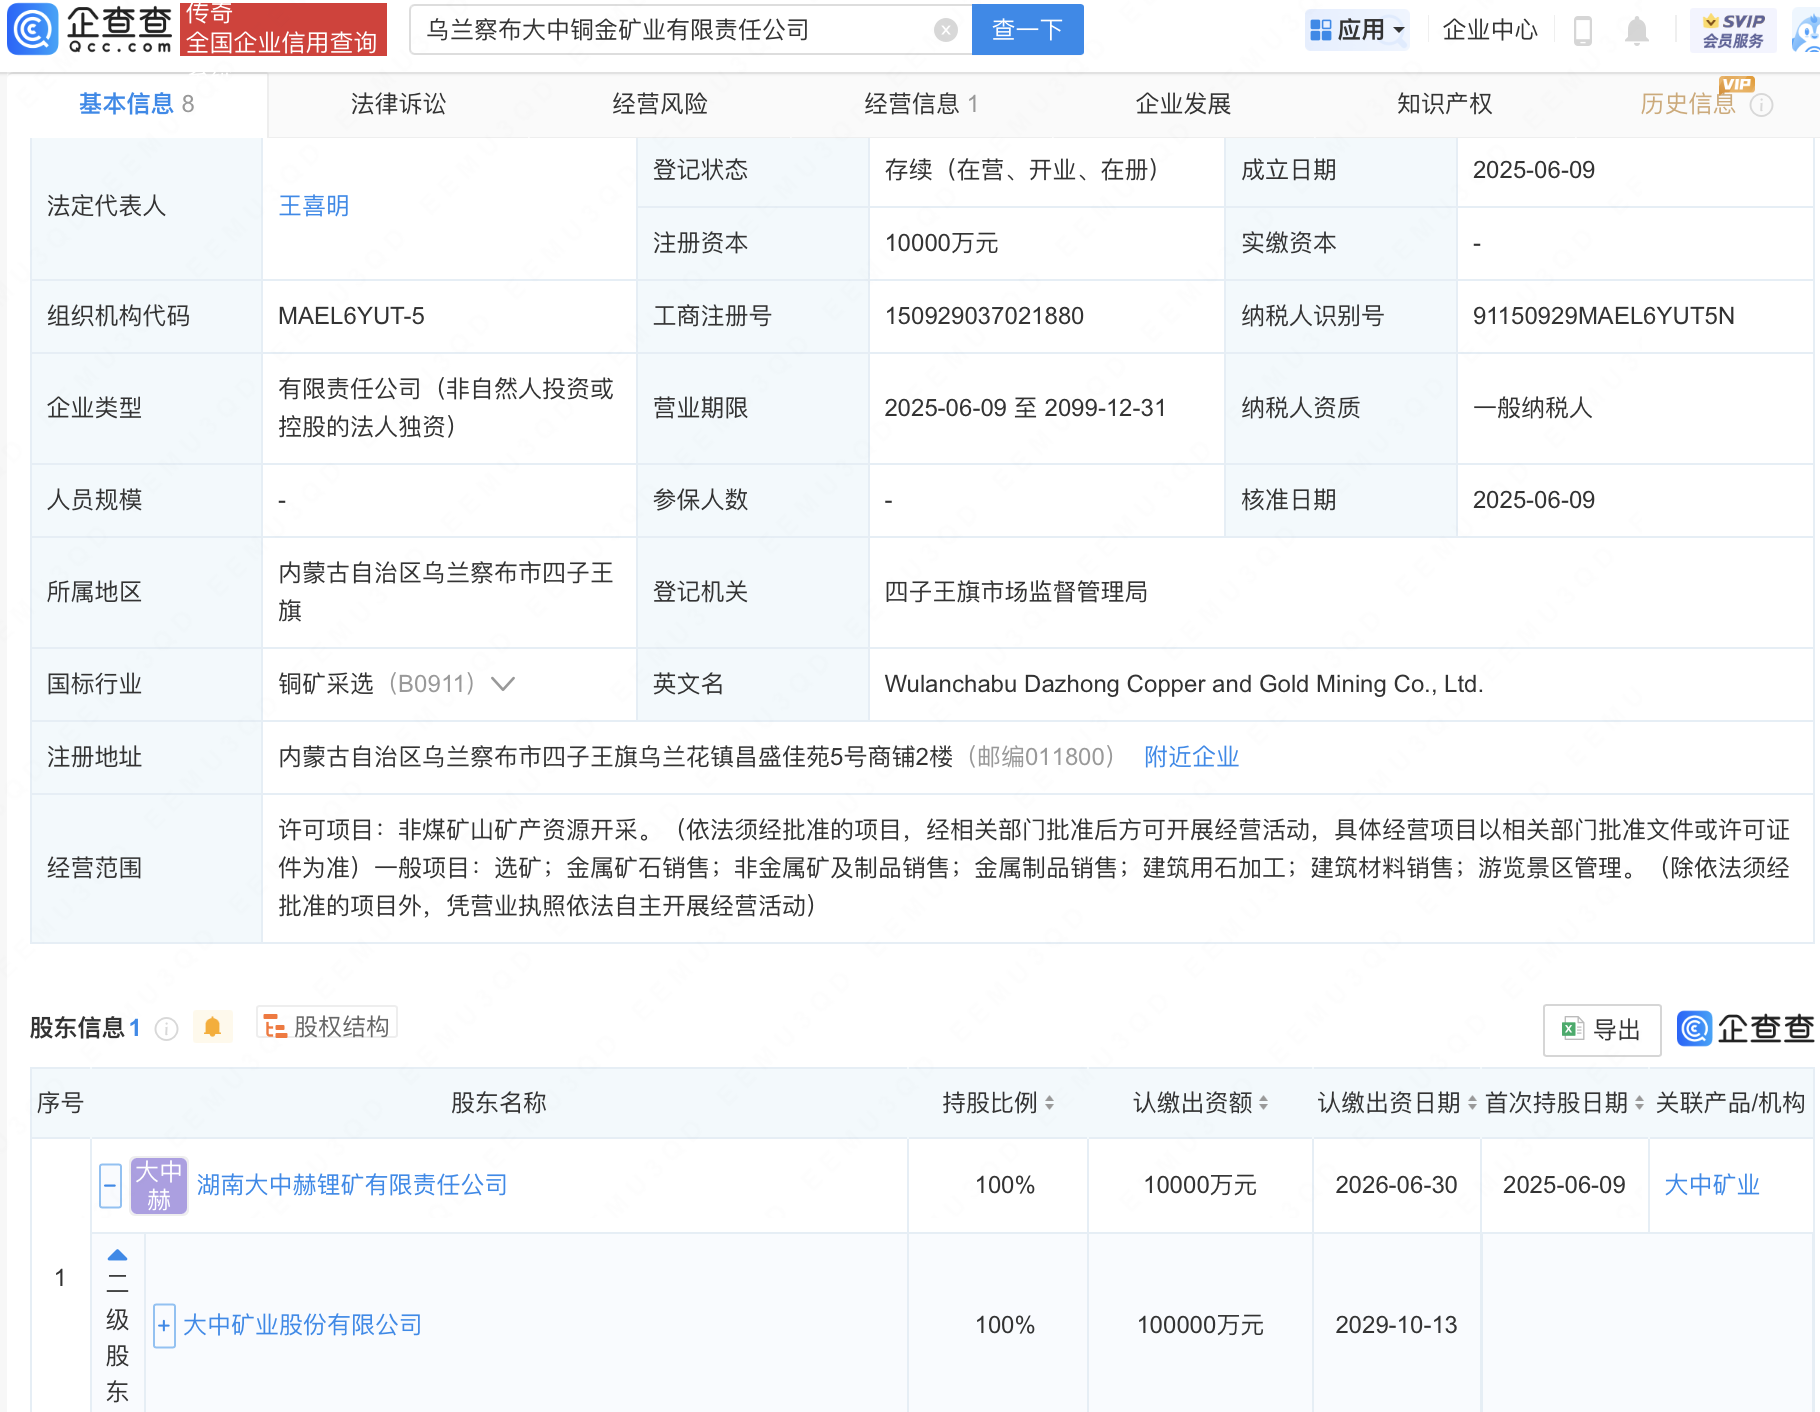Image resolution: width=1820 pixels, height=1412 pixels.
Task: Click English name Wulanchabu Dazhong text
Action: pyautogui.click(x=1183, y=684)
